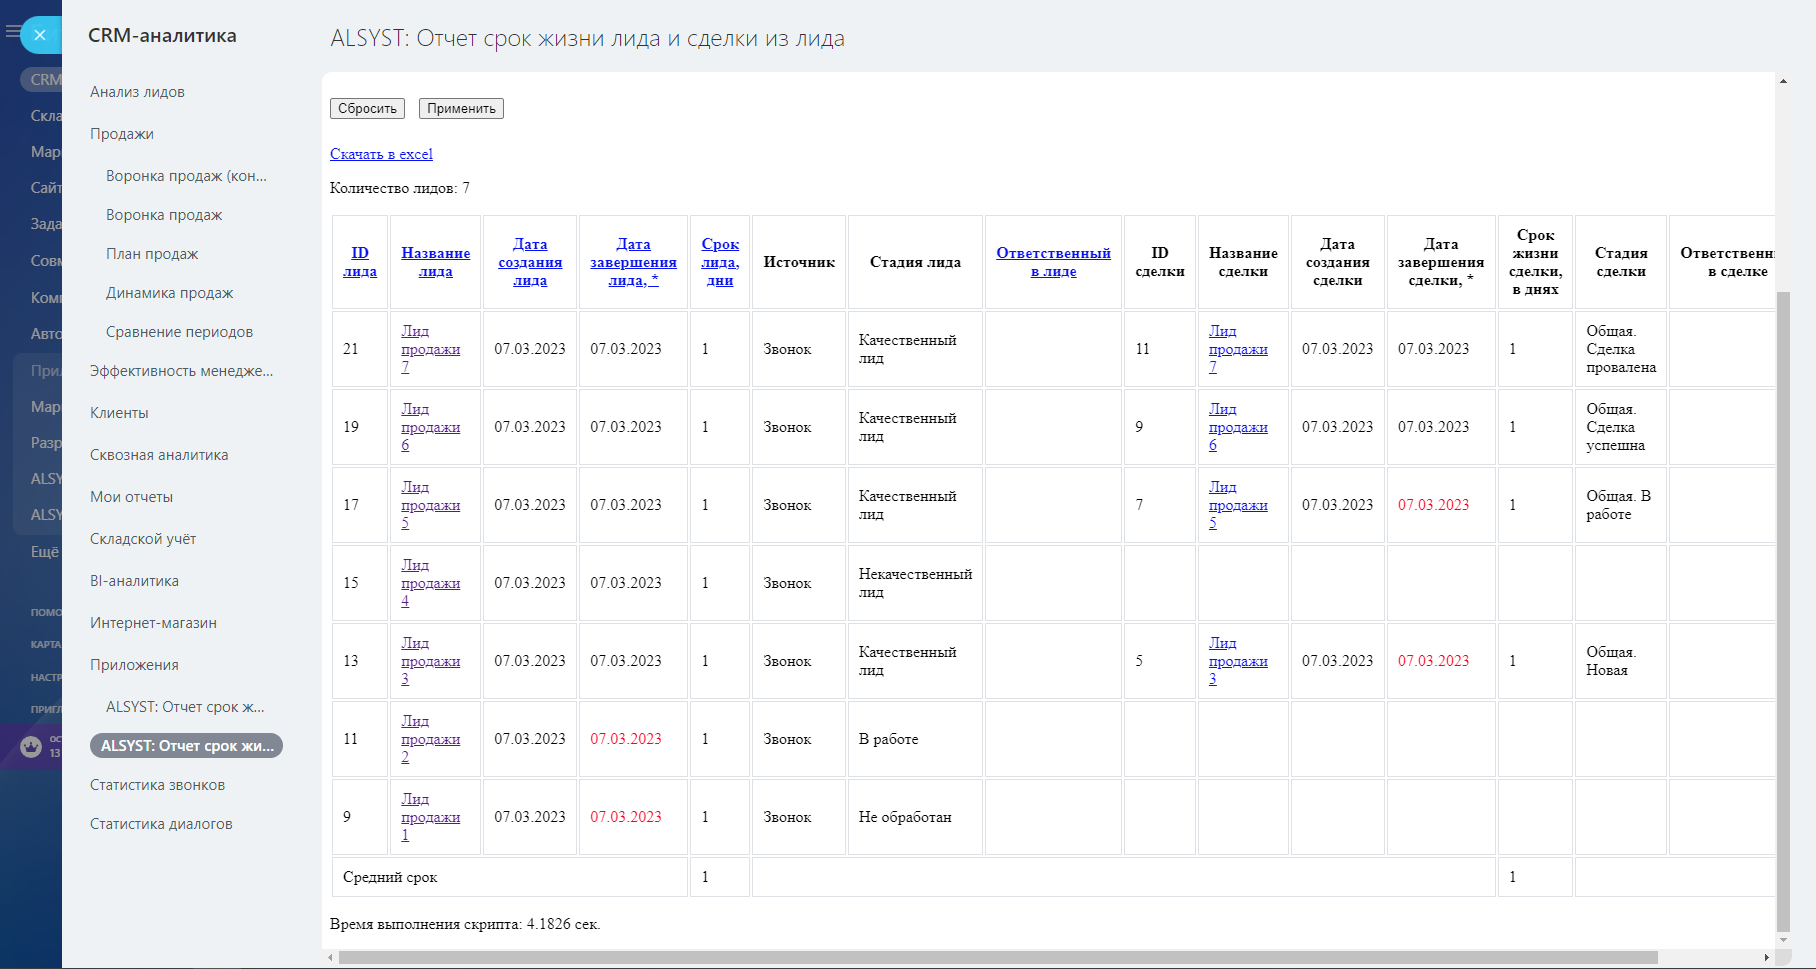Open the Лид продажи 7 lead link
Image resolution: width=1816 pixels, height=969 pixels.
point(430,349)
